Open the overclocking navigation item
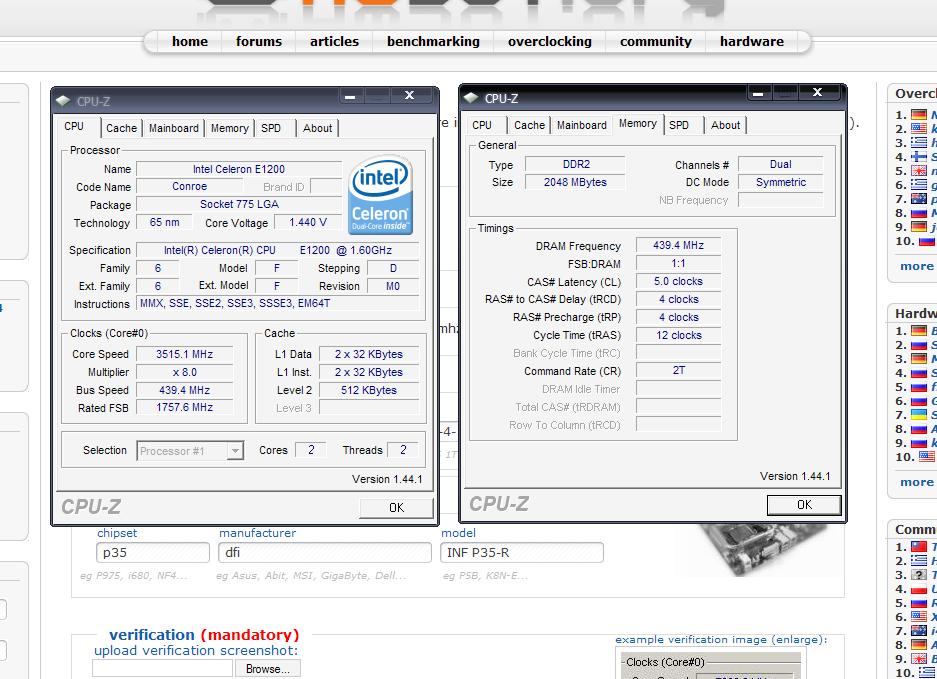 (x=549, y=41)
